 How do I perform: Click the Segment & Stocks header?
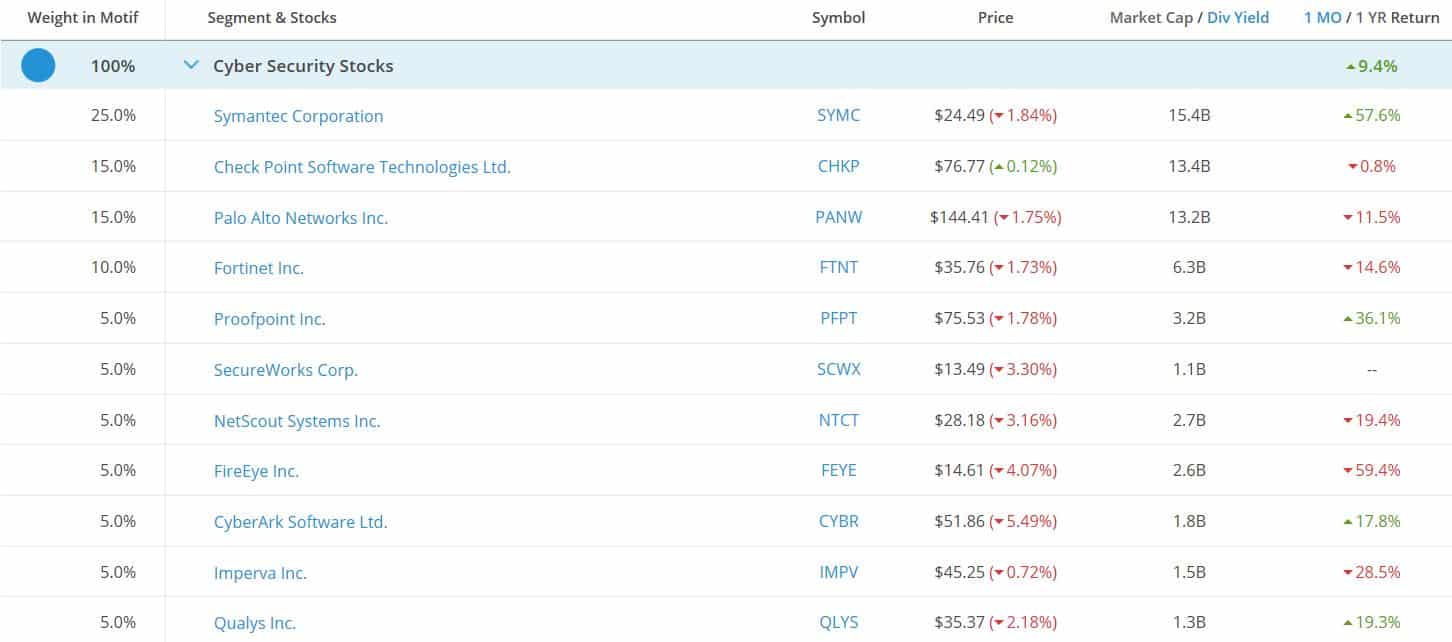click(x=272, y=18)
